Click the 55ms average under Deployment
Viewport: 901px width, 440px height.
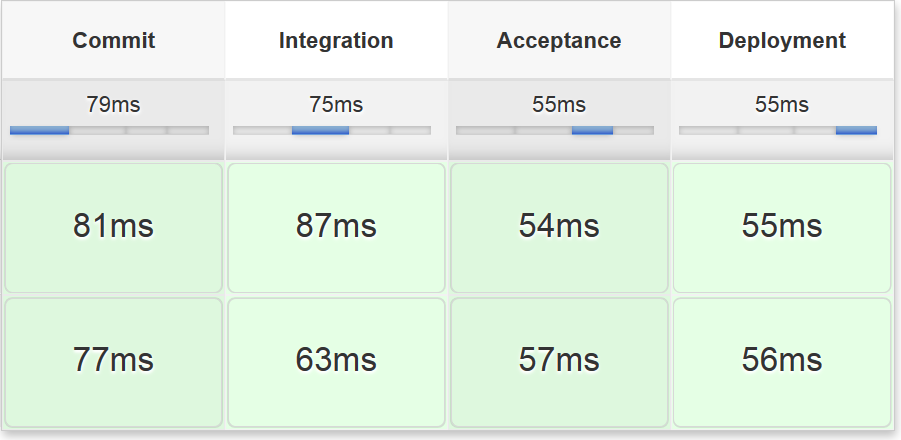782,105
